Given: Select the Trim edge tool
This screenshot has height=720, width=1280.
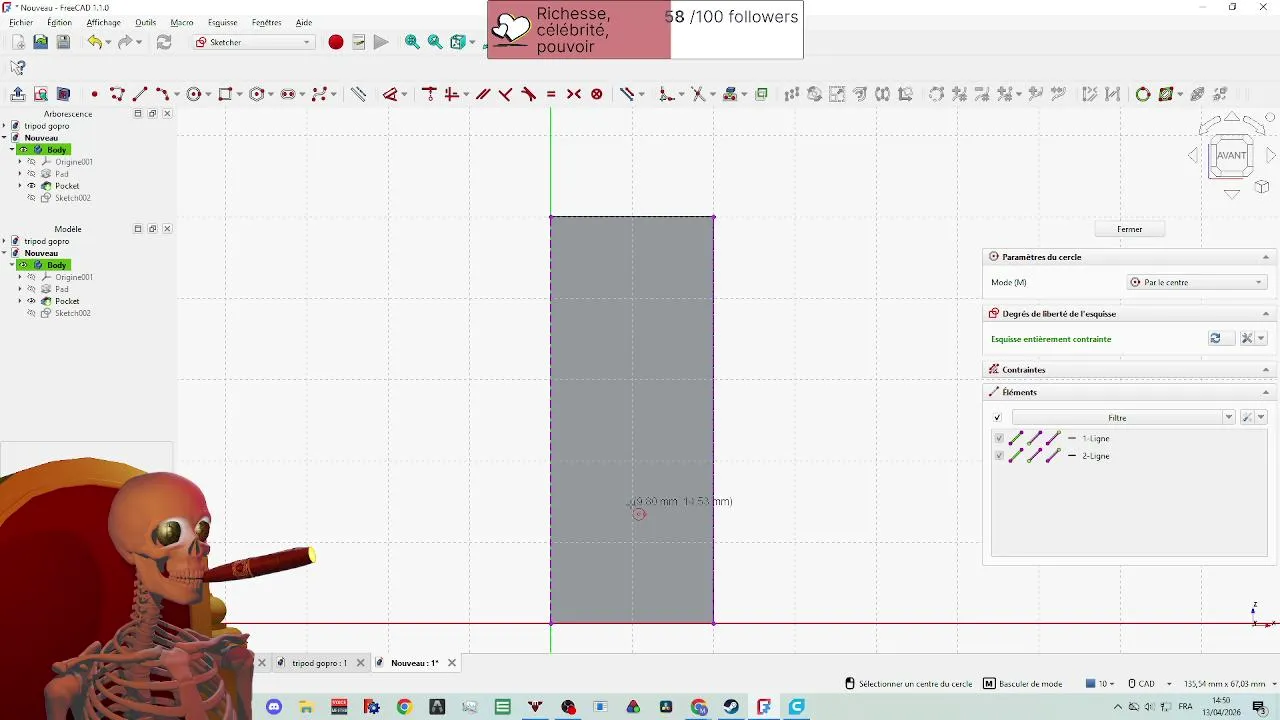Looking at the screenshot, I should [698, 94].
